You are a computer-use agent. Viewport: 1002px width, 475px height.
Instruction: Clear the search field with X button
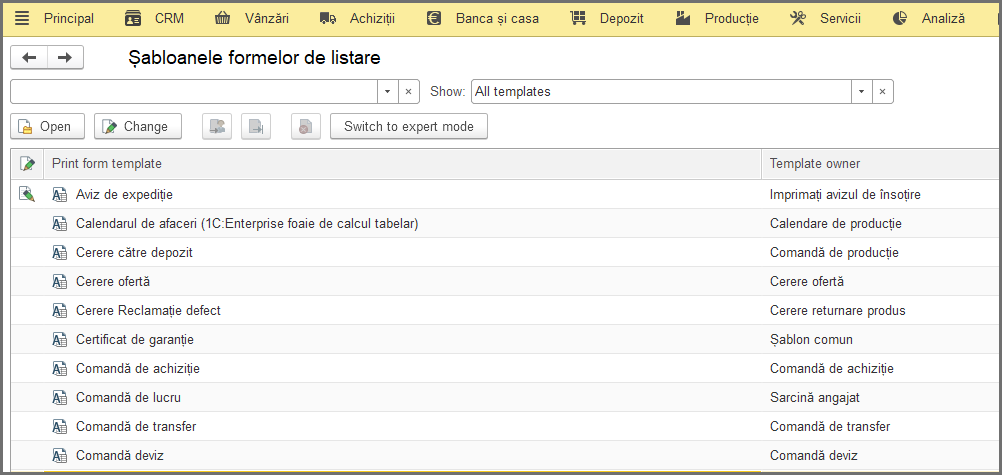coord(409,91)
